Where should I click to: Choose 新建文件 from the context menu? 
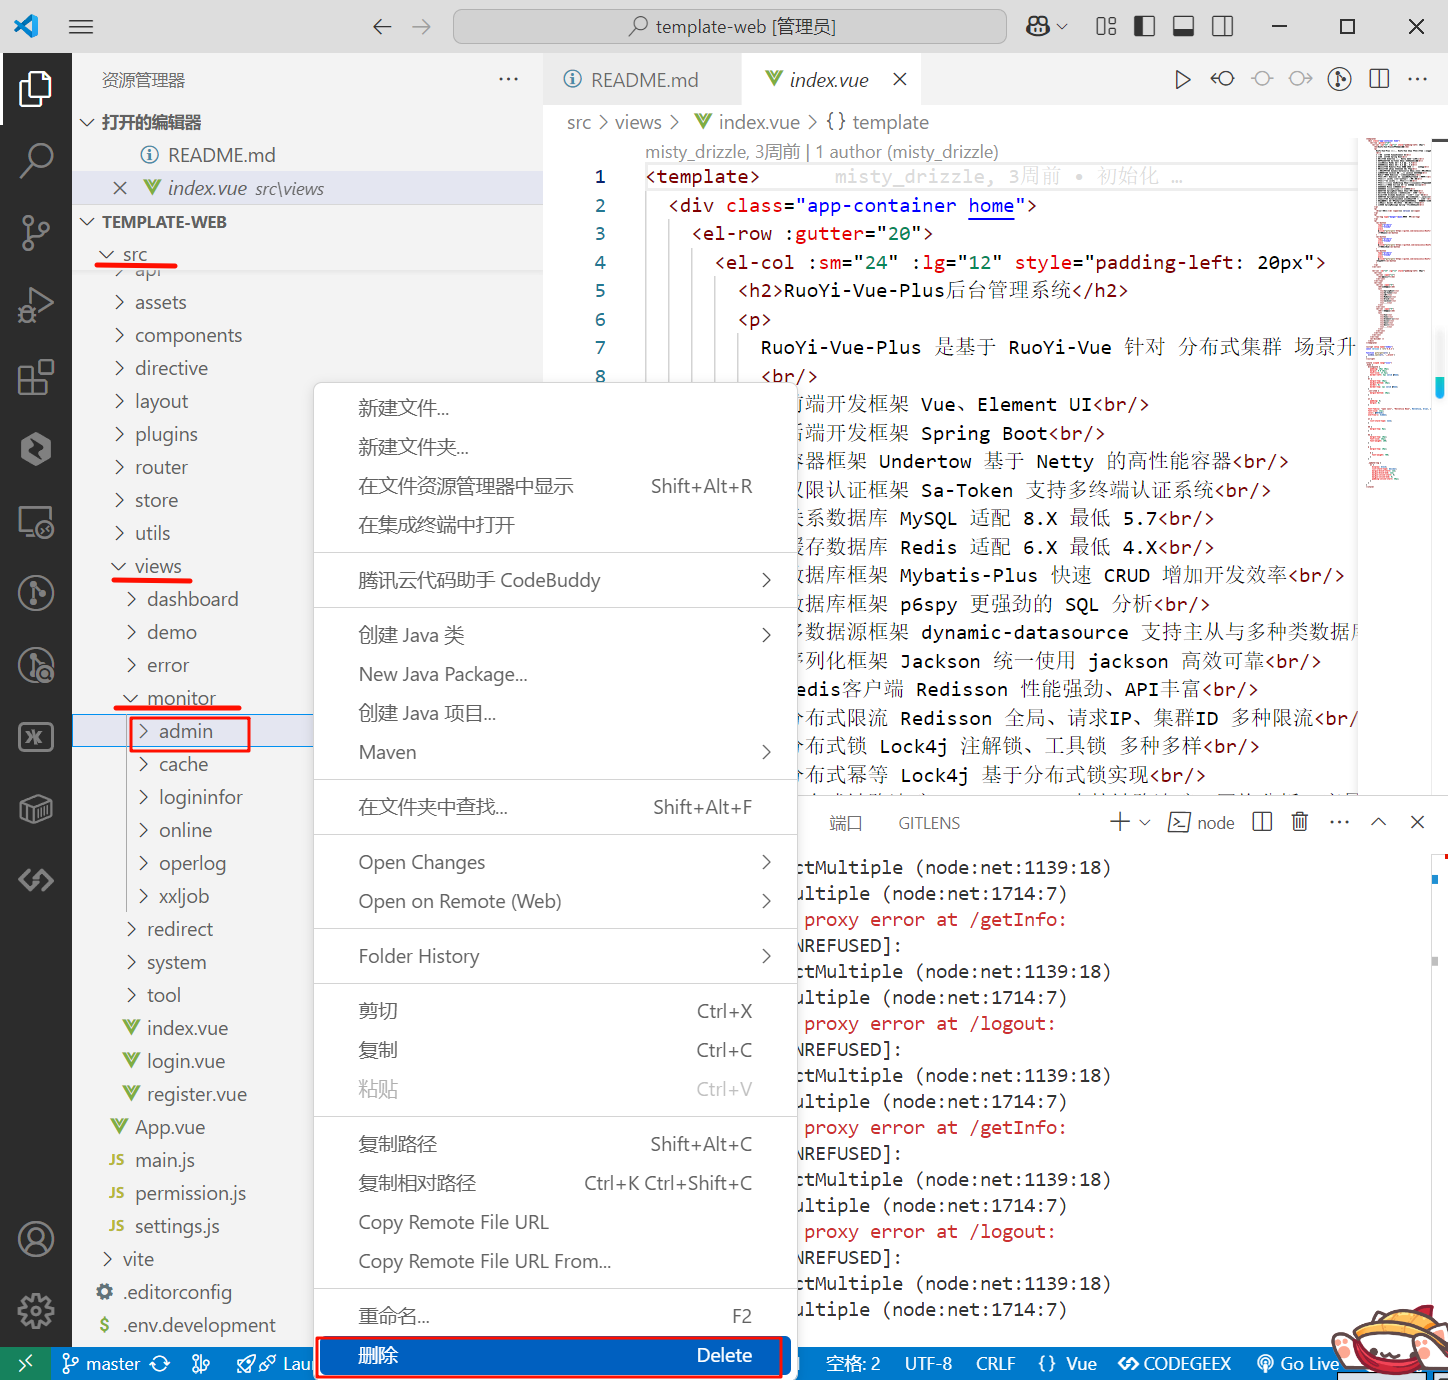(555, 408)
